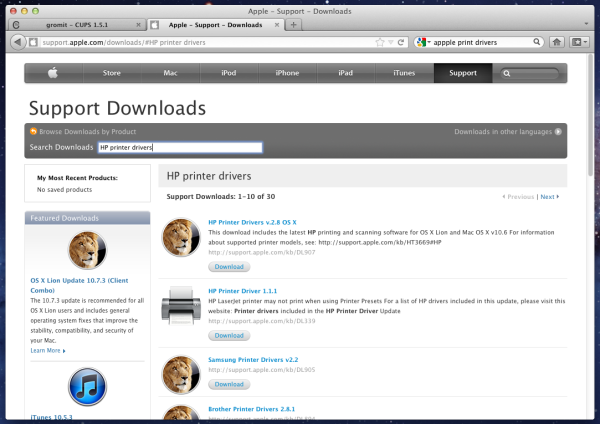
Task: Open the iPod navigation item
Action: pyautogui.click(x=228, y=73)
